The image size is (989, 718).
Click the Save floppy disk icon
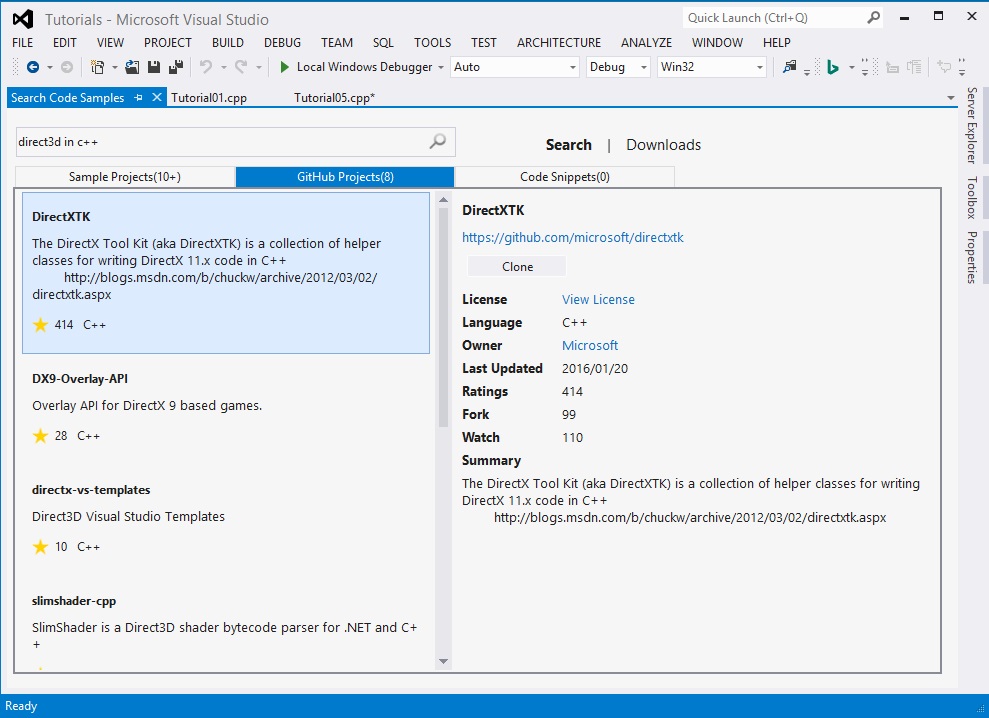coord(154,67)
